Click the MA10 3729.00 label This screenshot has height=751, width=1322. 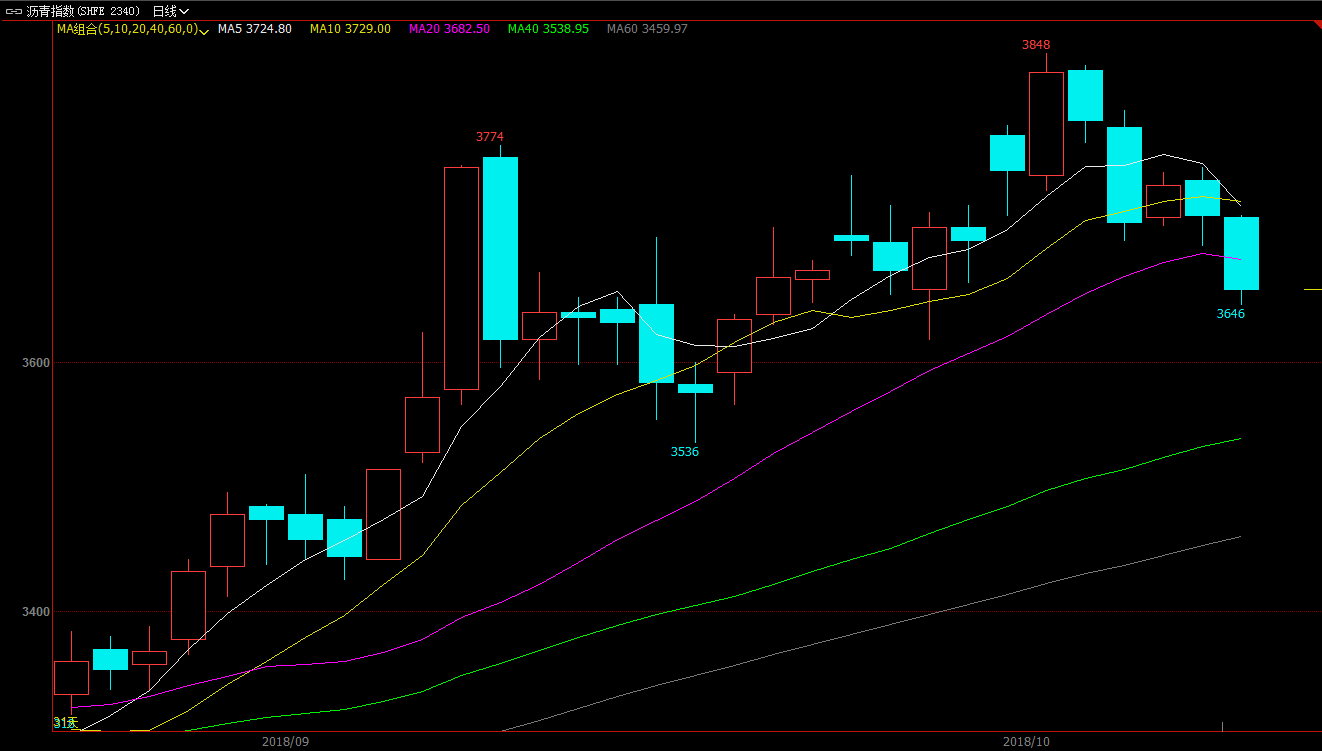(x=350, y=29)
